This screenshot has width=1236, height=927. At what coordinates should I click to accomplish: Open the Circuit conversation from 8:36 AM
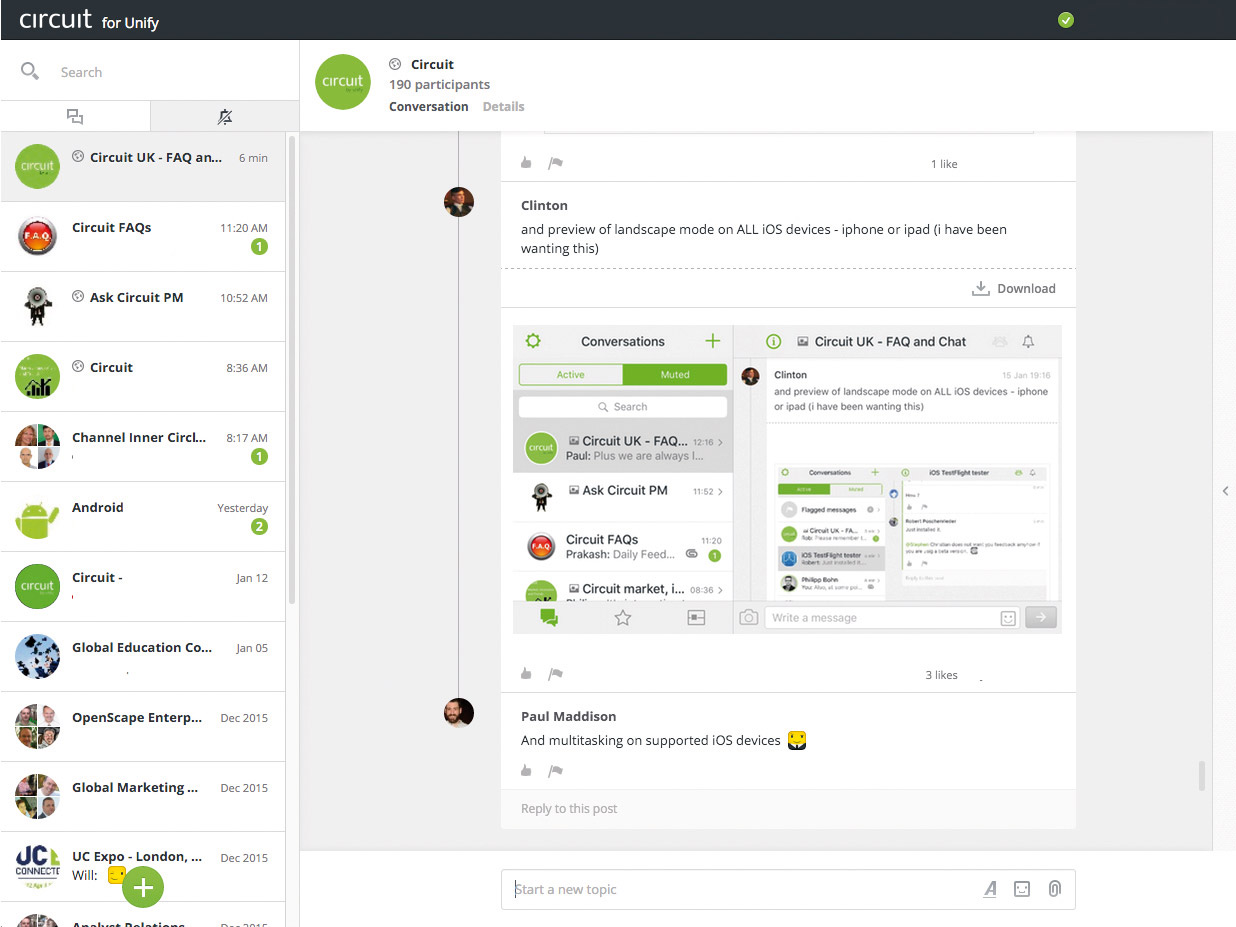point(143,376)
